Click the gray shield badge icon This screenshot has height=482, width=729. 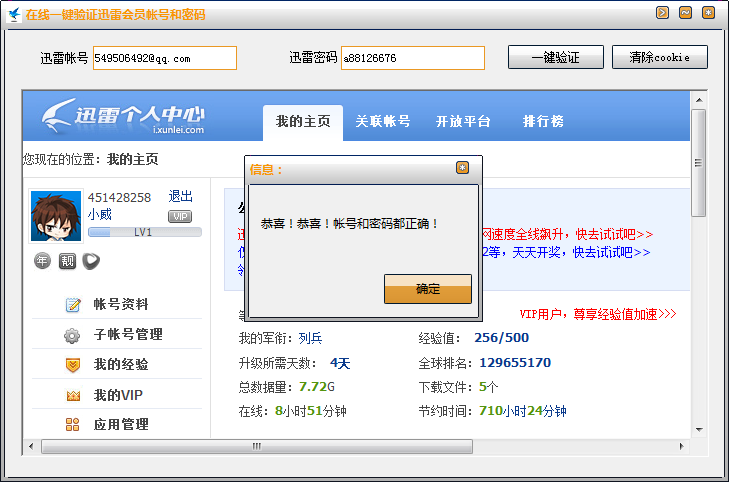pos(91,261)
